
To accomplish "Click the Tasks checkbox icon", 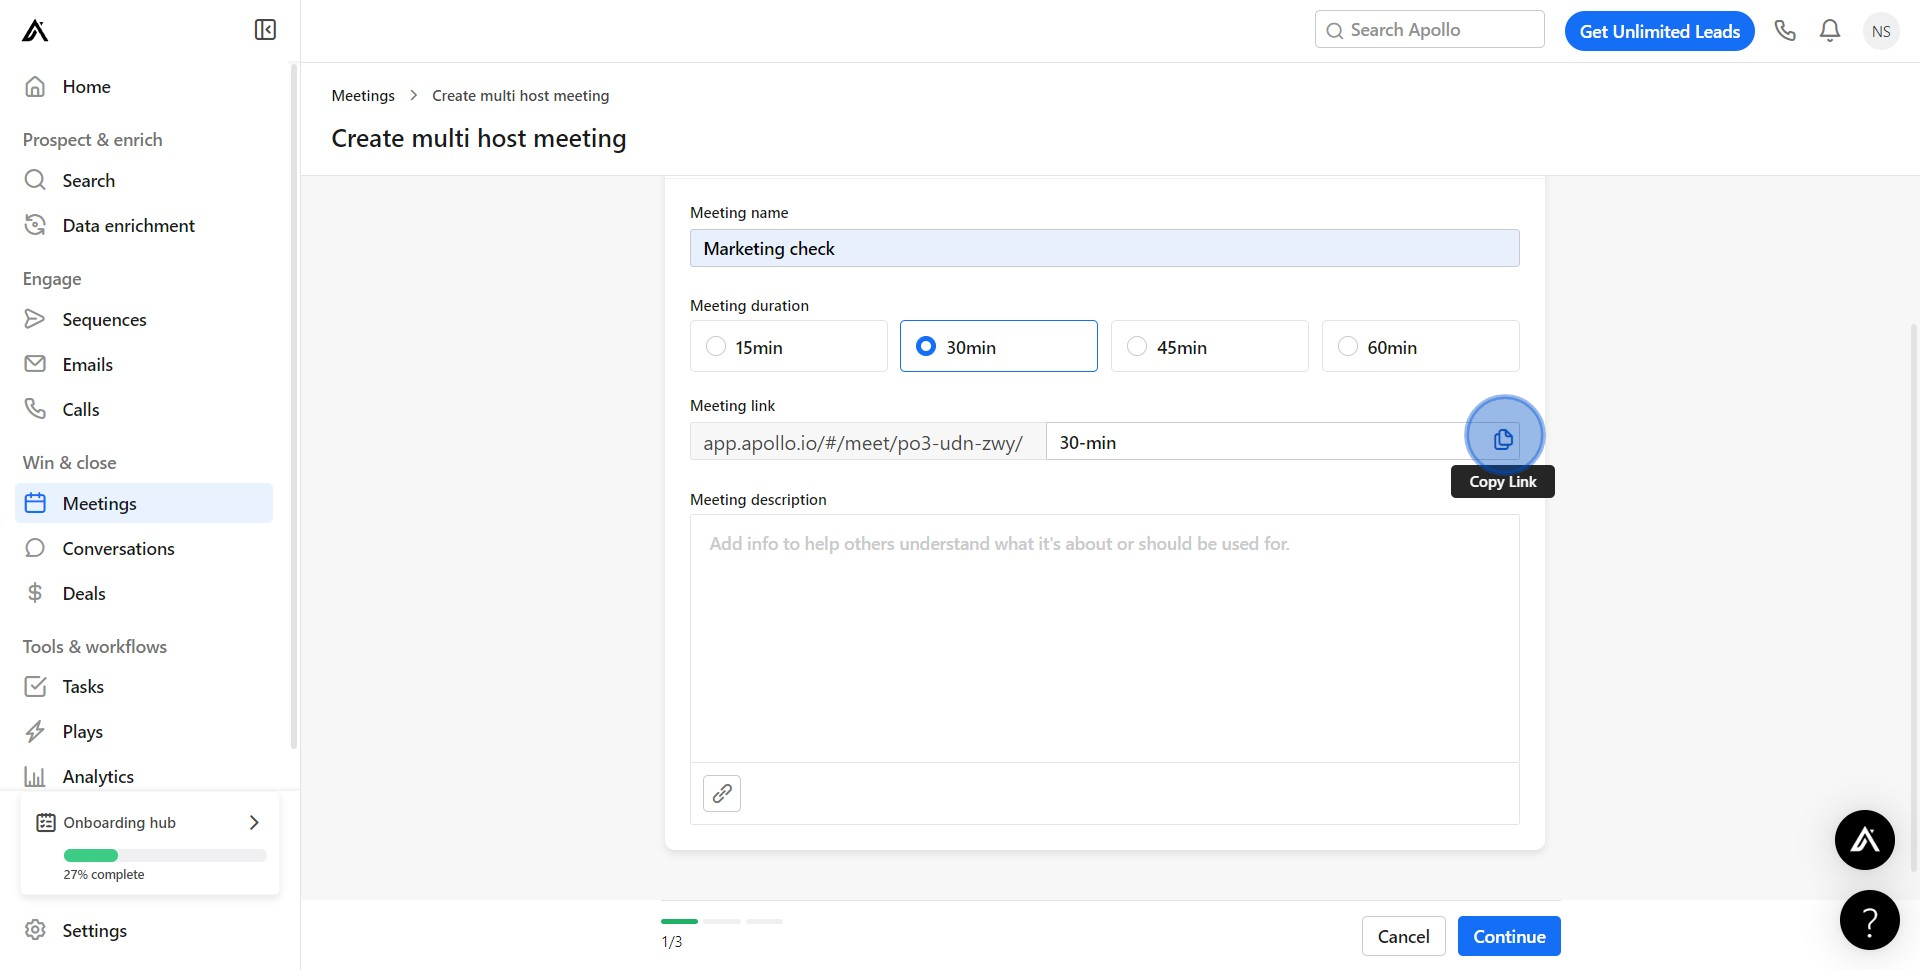I will tap(35, 686).
